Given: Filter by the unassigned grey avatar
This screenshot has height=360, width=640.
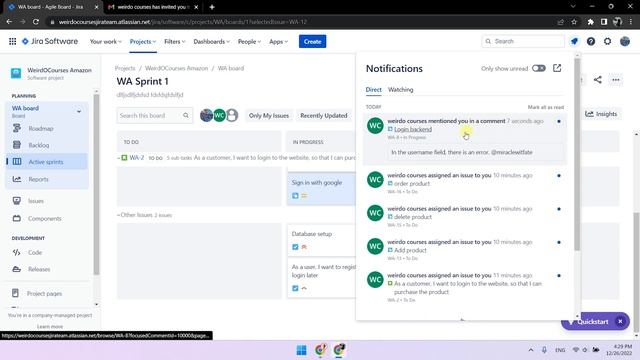Looking at the screenshot, I should (x=232, y=116).
